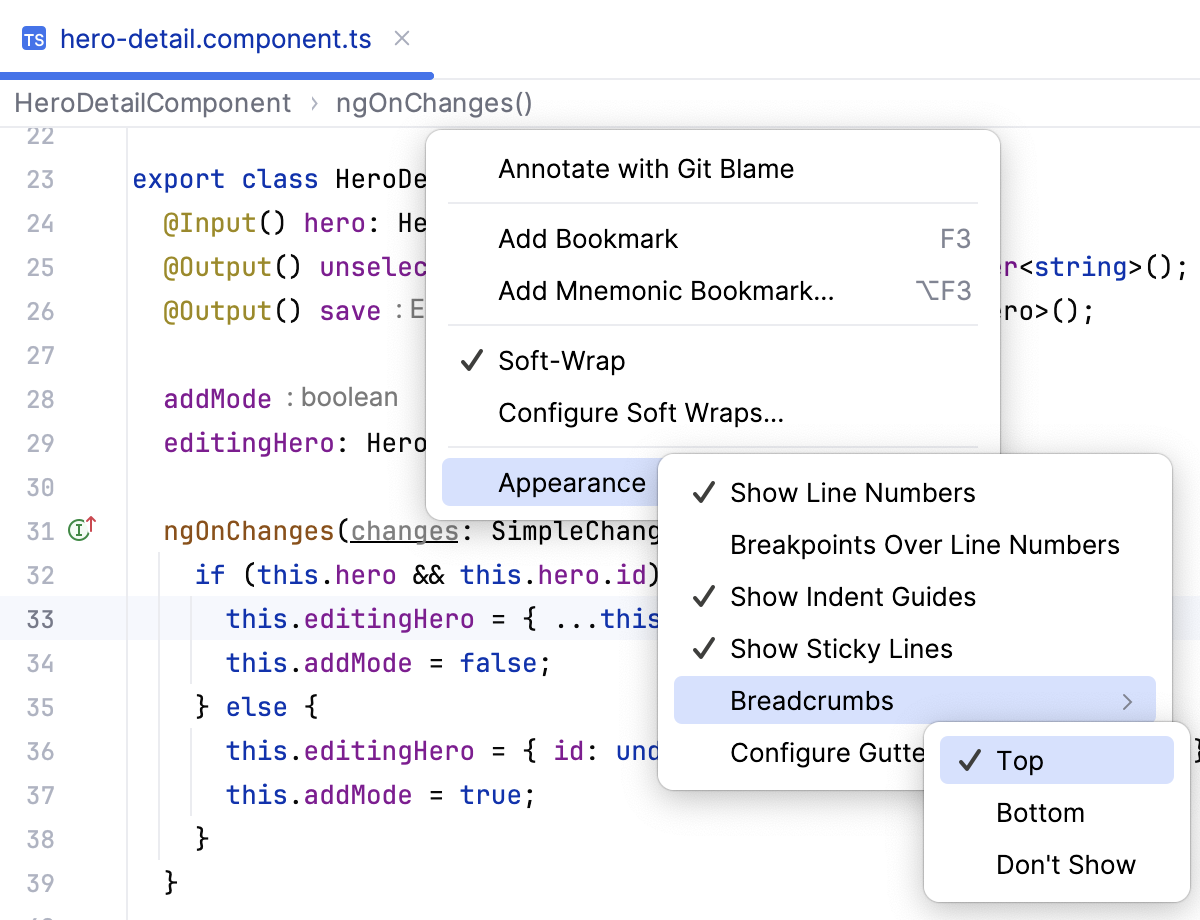Expand the Appearance submenu

(572, 483)
